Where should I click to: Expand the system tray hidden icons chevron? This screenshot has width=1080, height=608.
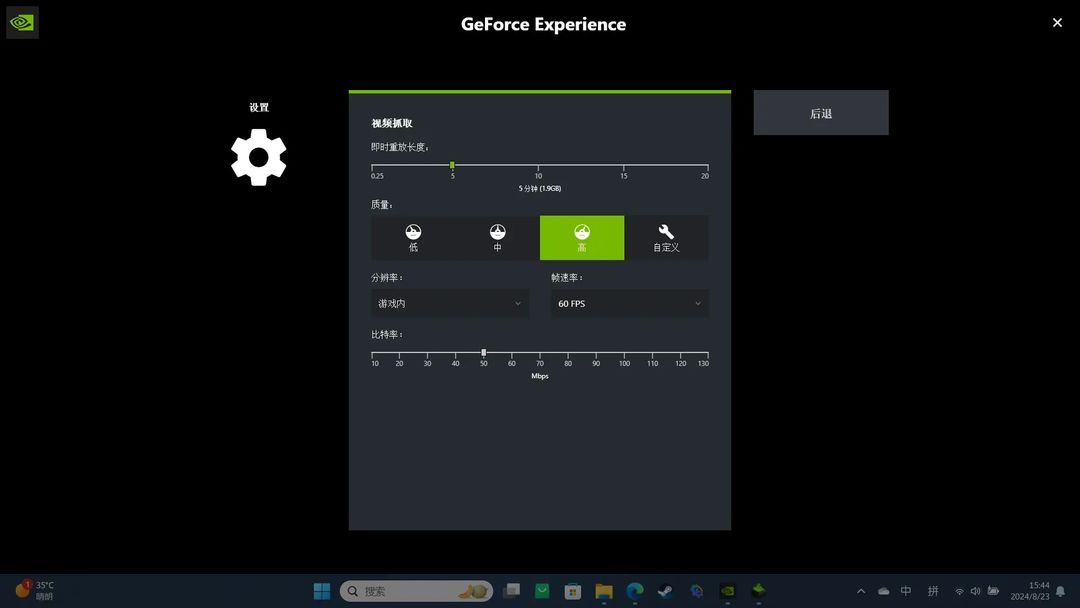click(861, 591)
